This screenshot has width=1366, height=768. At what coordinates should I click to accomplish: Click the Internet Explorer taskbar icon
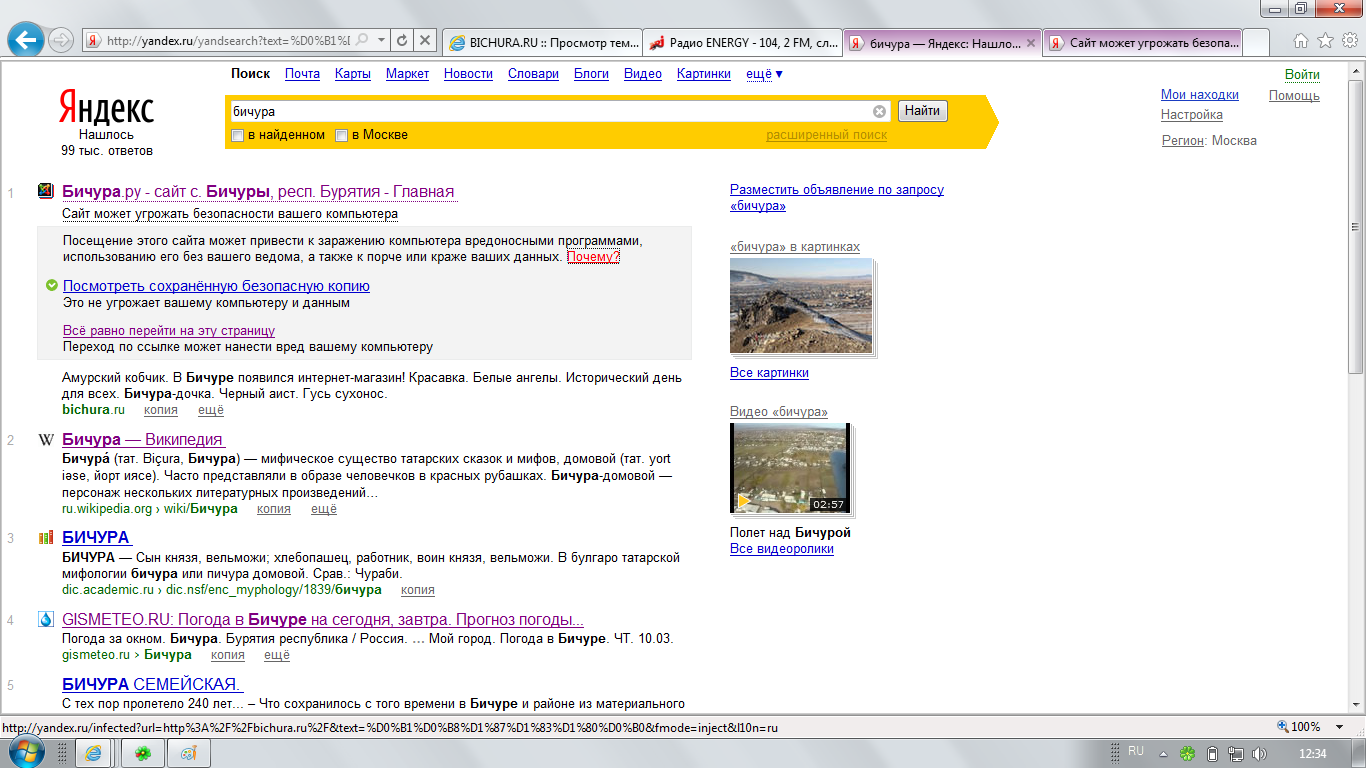pyautogui.click(x=93, y=753)
